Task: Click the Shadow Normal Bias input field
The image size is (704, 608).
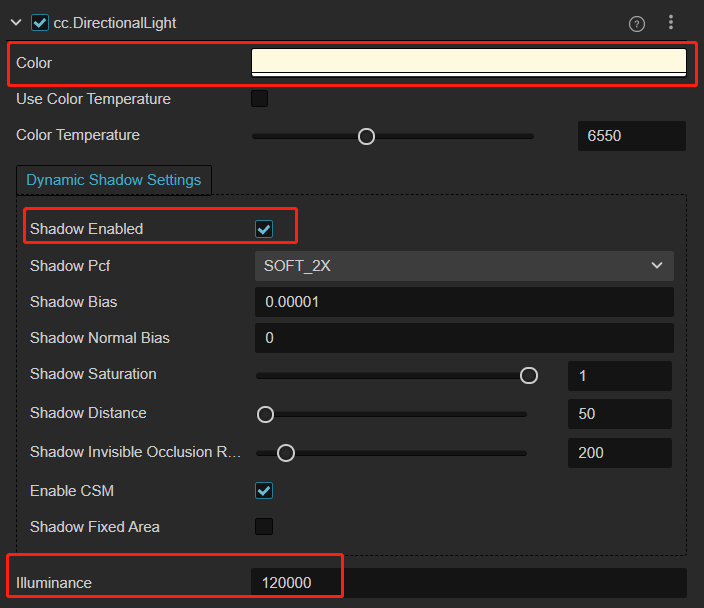Action: [464, 338]
